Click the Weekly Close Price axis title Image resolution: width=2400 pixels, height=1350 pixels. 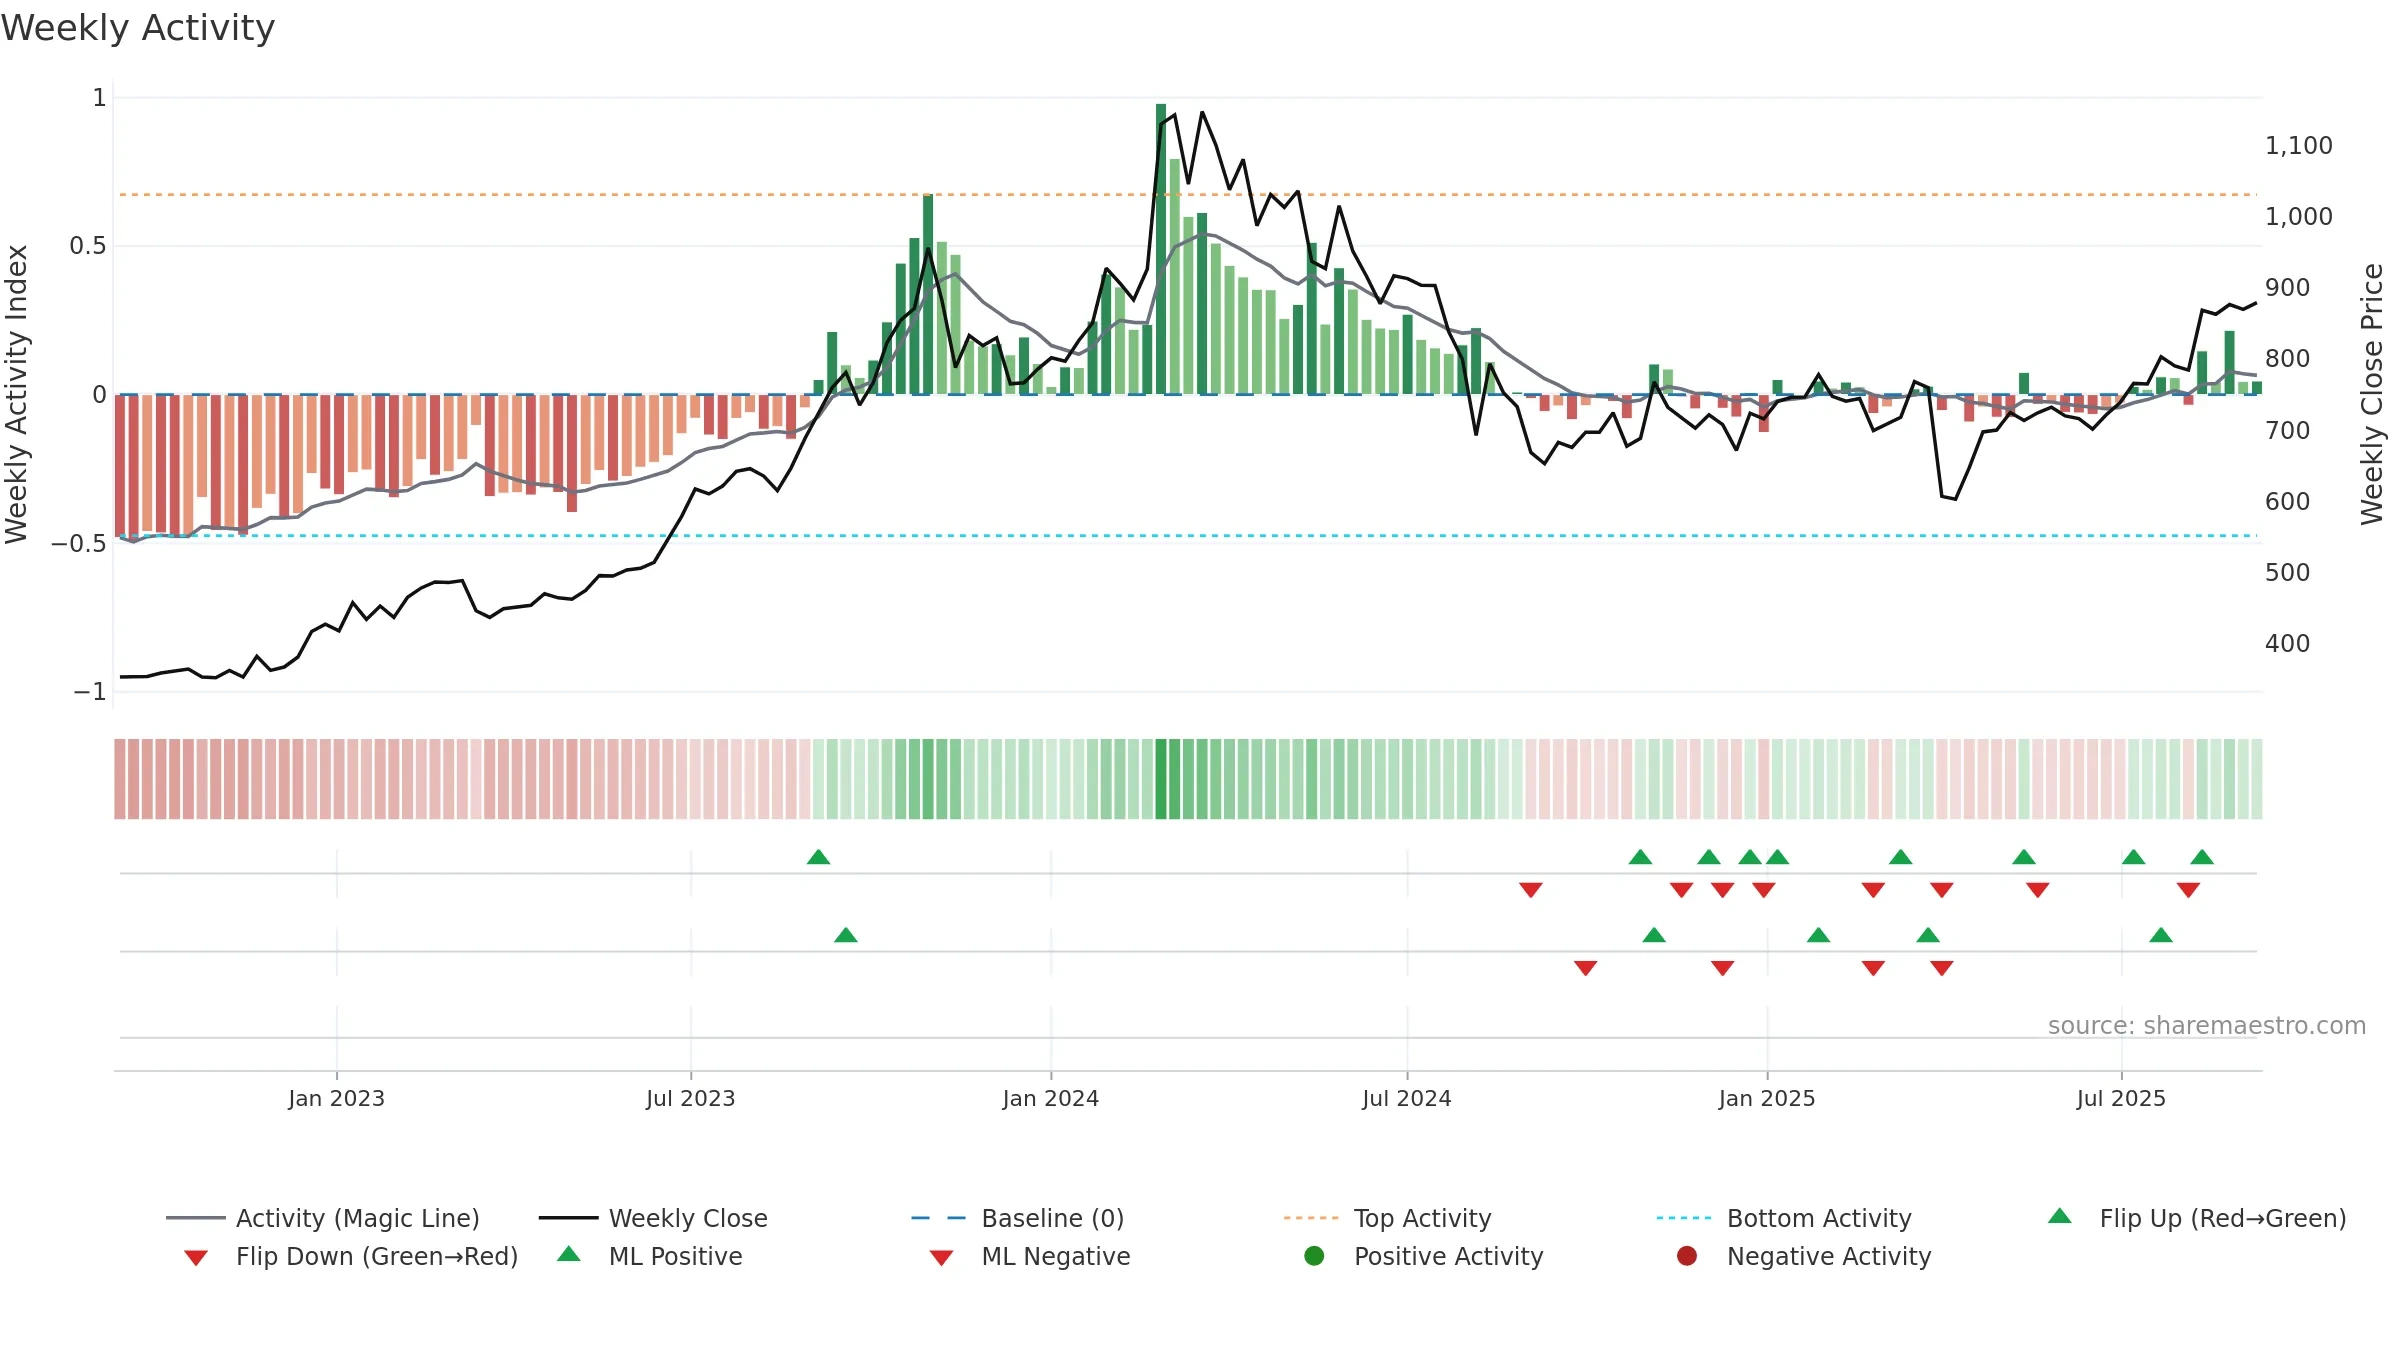[2372, 394]
